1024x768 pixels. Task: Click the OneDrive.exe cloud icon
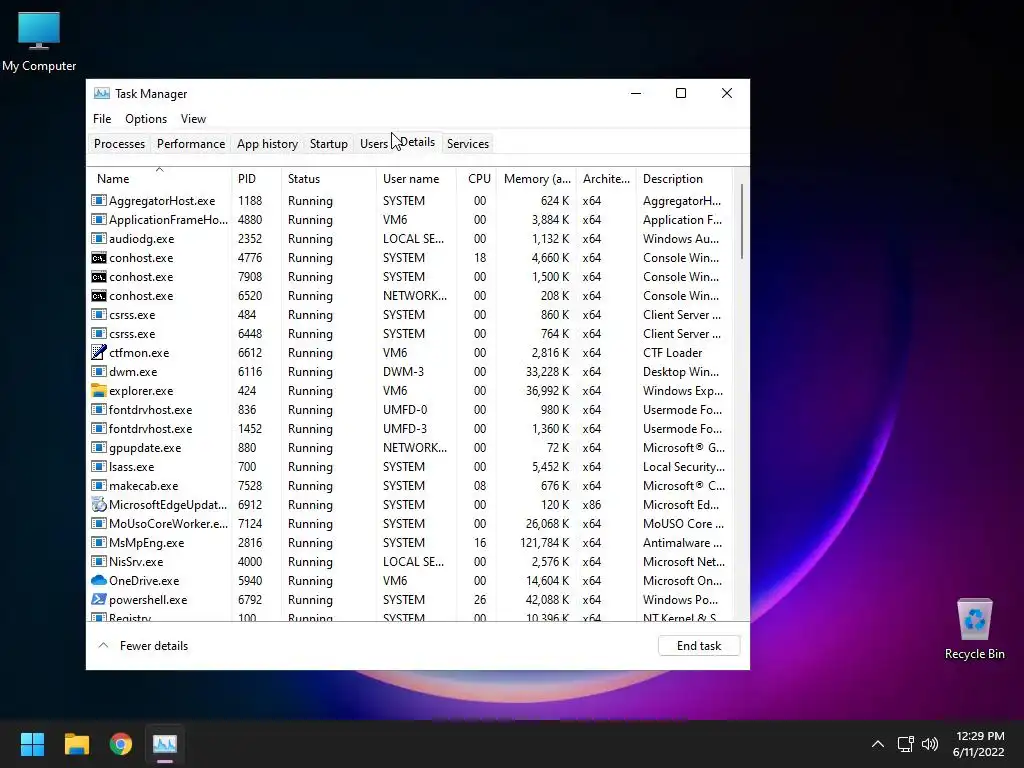99,581
